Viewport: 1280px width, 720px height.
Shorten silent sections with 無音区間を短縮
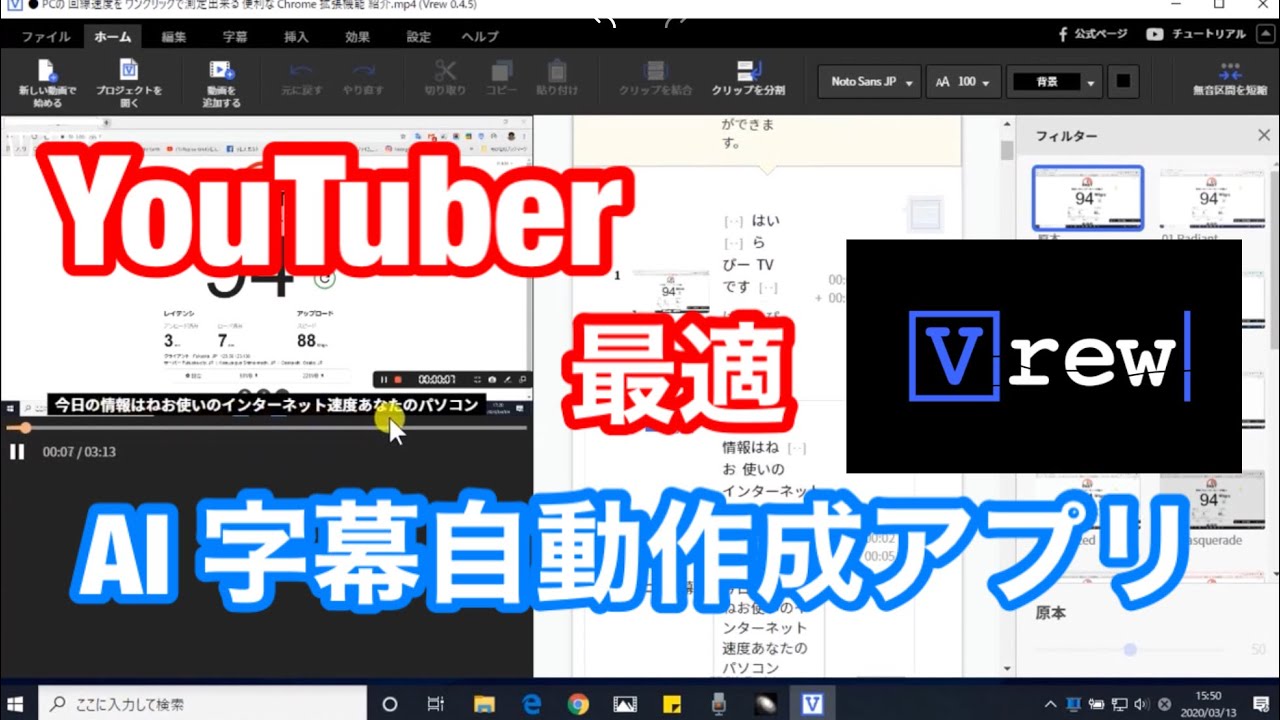(1230, 78)
